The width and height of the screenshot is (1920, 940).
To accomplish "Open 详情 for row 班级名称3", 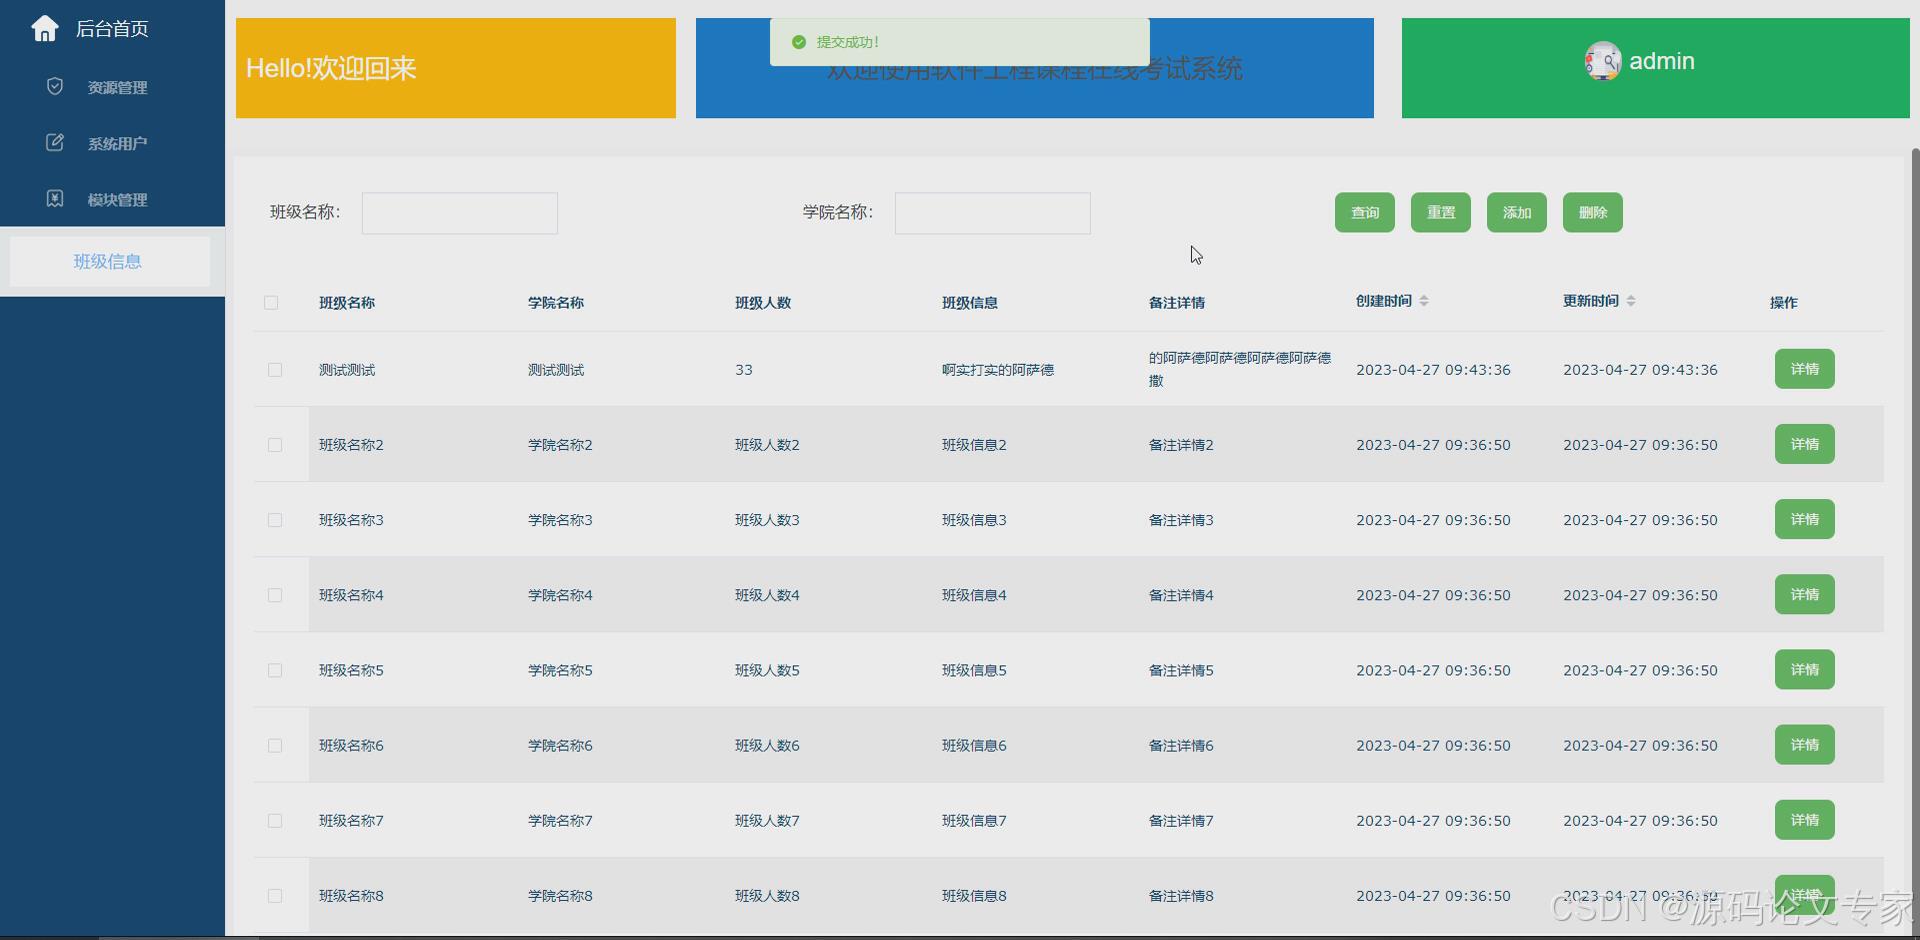I will click(1804, 519).
